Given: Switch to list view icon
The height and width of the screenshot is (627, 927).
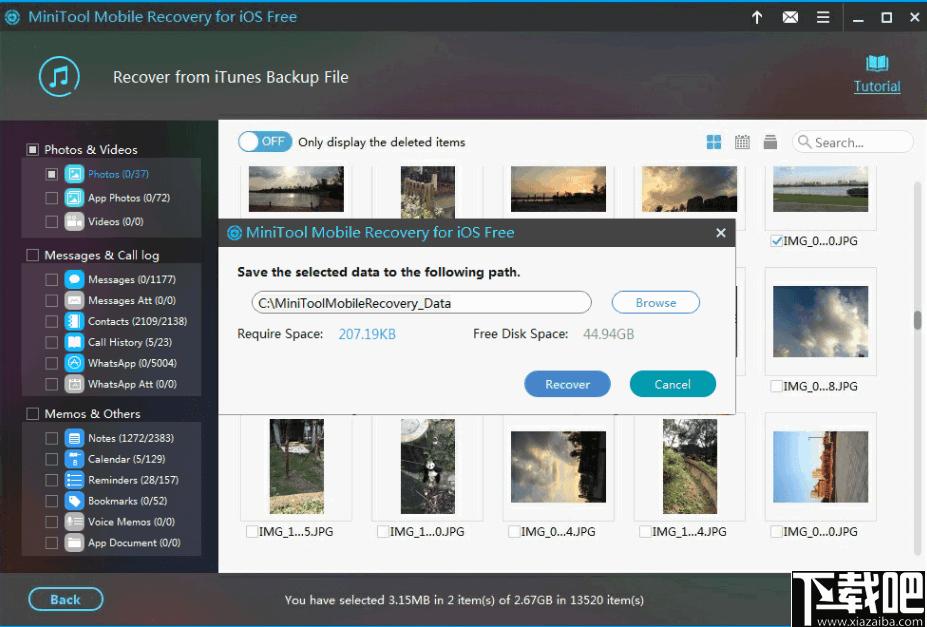Looking at the screenshot, I should (770, 142).
